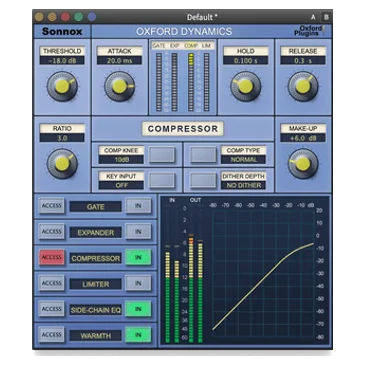The width and height of the screenshot is (365, 365).
Task: Select the B preset slot
Action: pos(326,17)
